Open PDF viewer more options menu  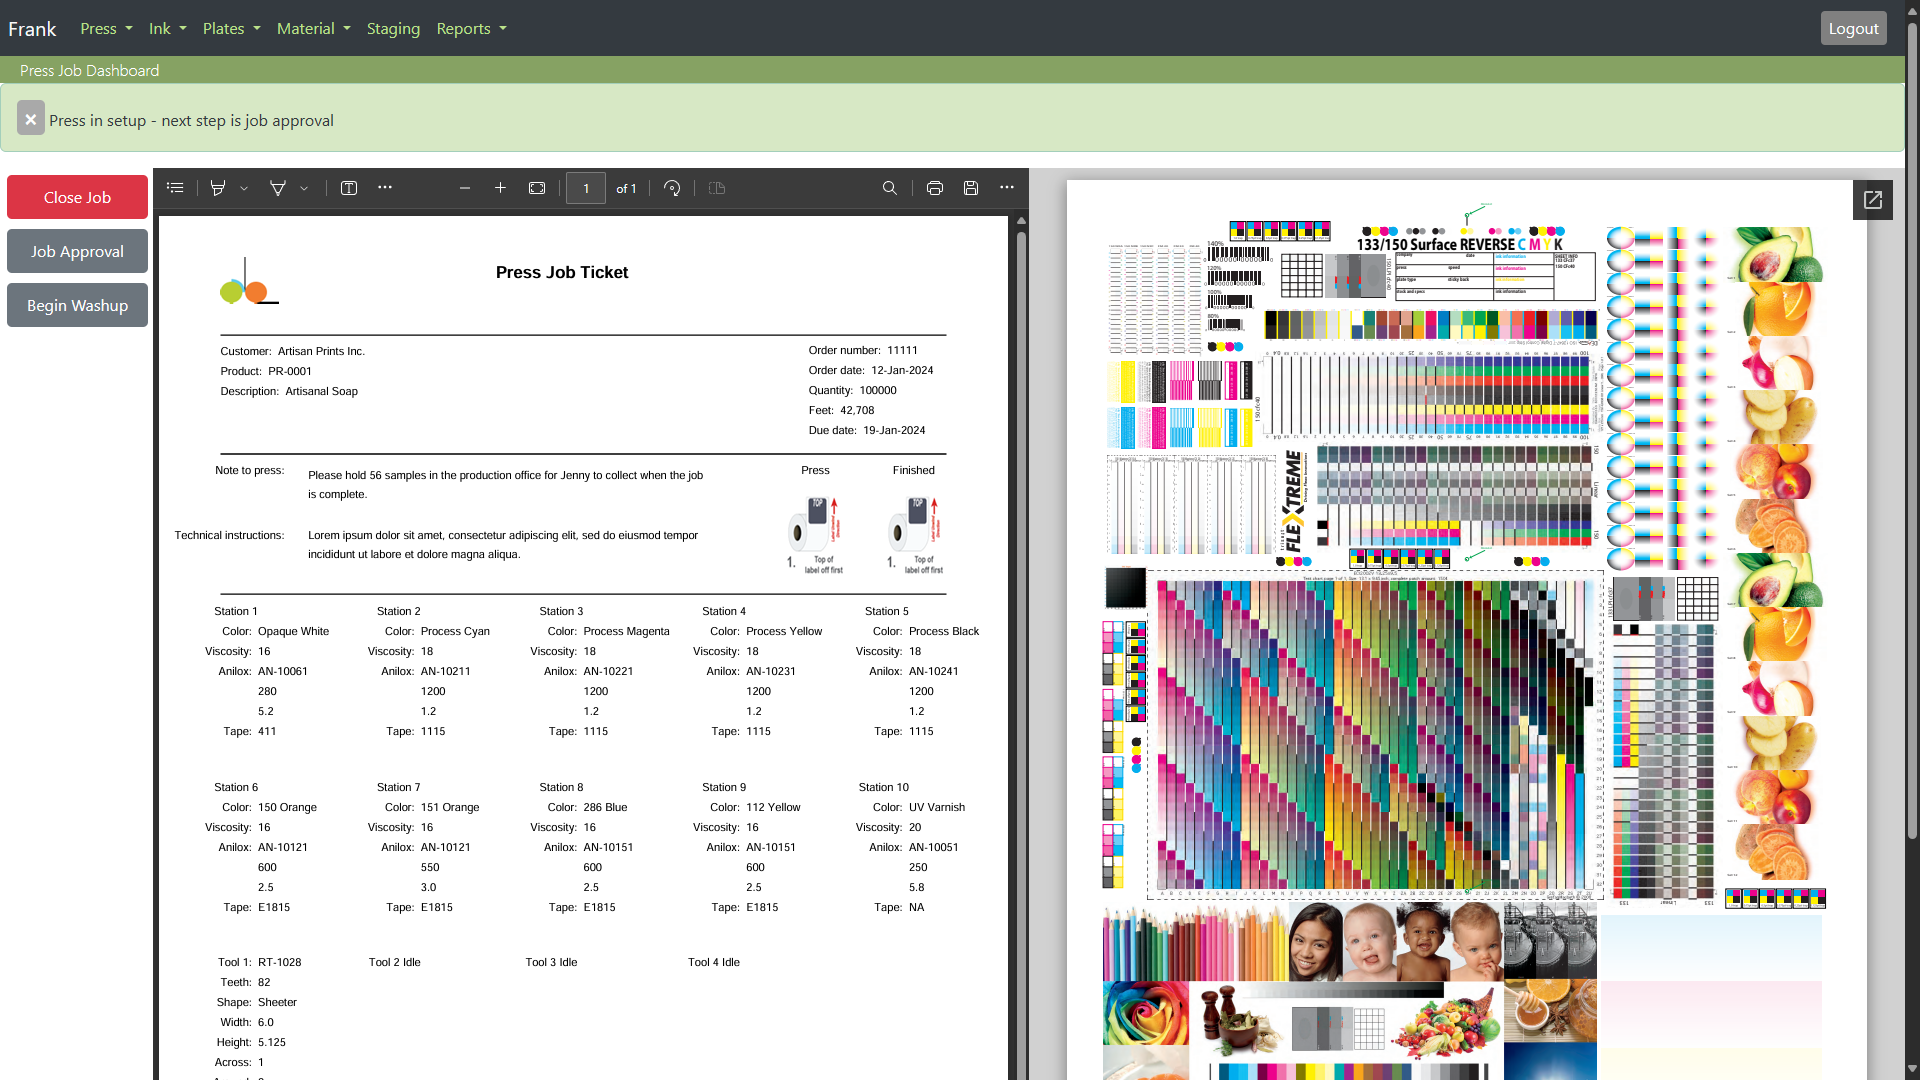pyautogui.click(x=1007, y=188)
